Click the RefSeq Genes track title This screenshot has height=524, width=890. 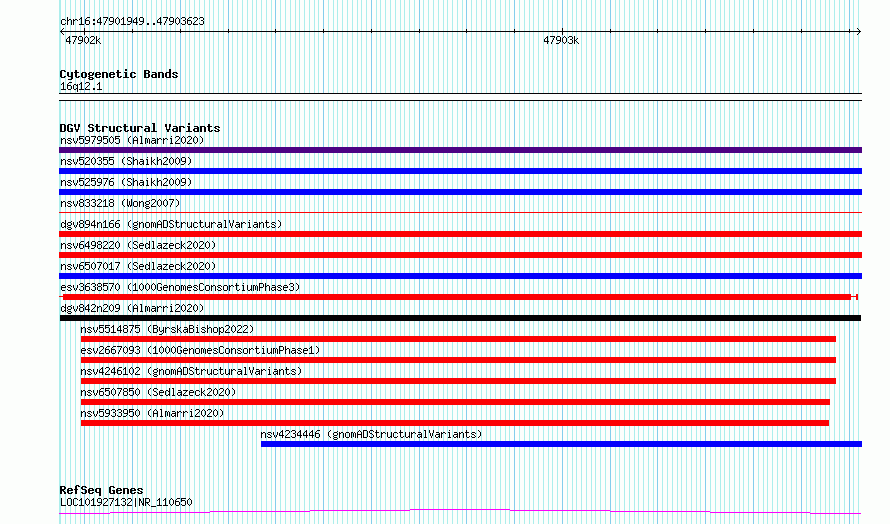[x=101, y=490]
